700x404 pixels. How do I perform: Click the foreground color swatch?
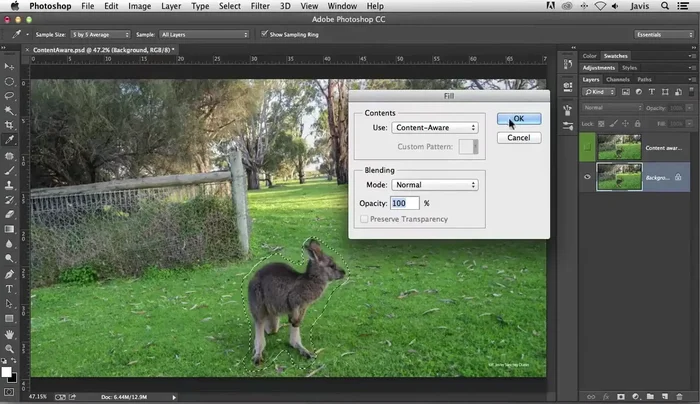(x=6, y=372)
